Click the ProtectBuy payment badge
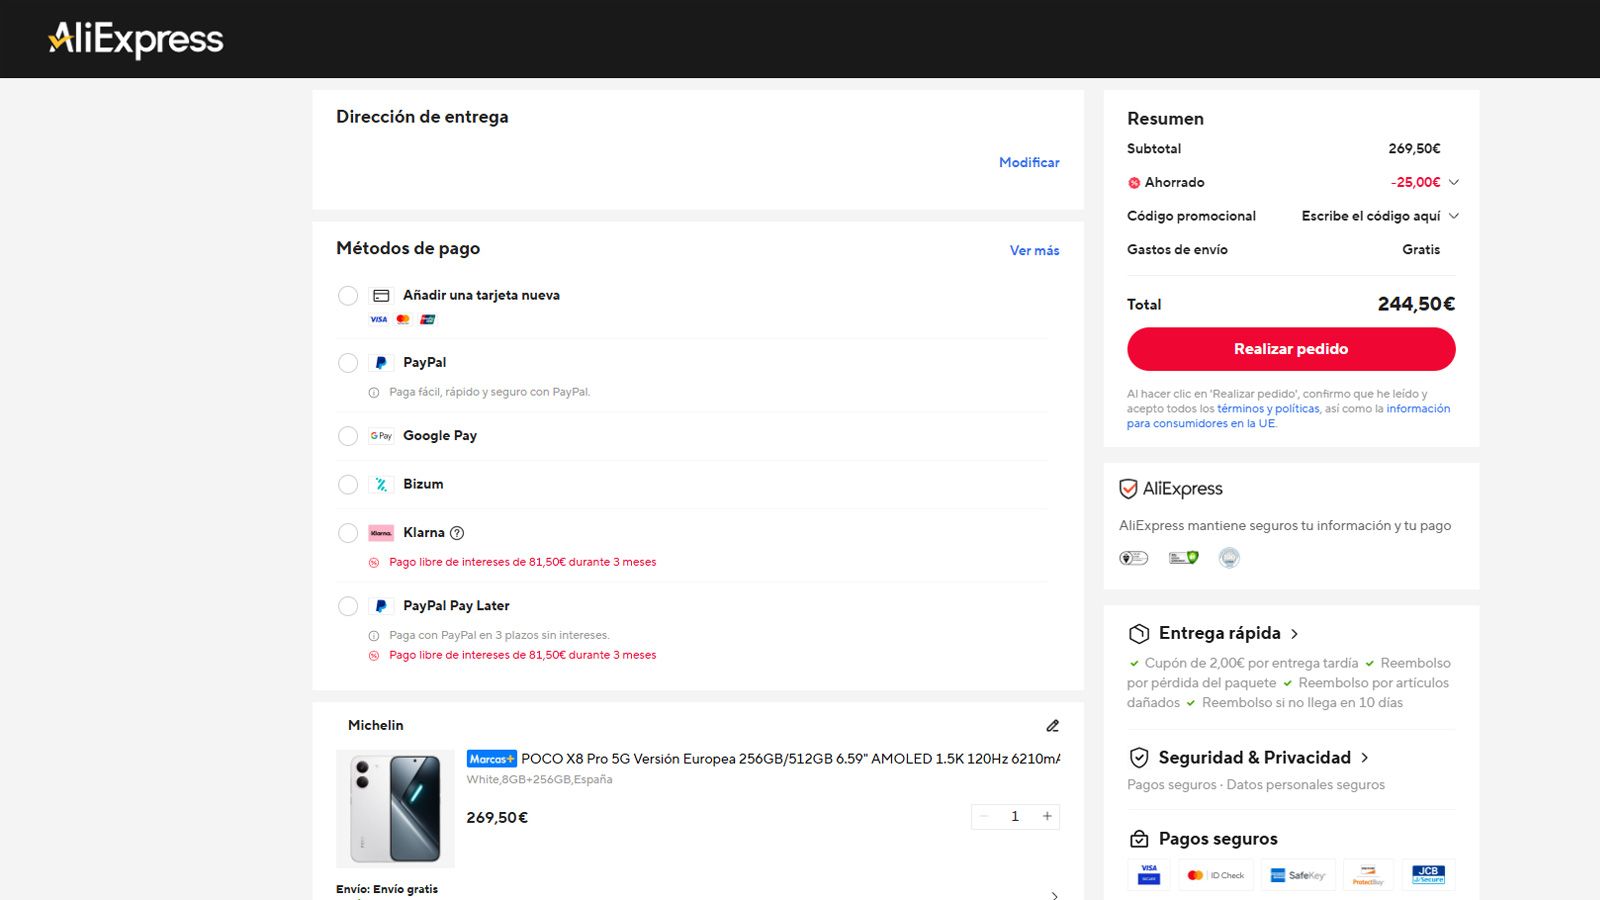The image size is (1600, 900). [1368, 875]
